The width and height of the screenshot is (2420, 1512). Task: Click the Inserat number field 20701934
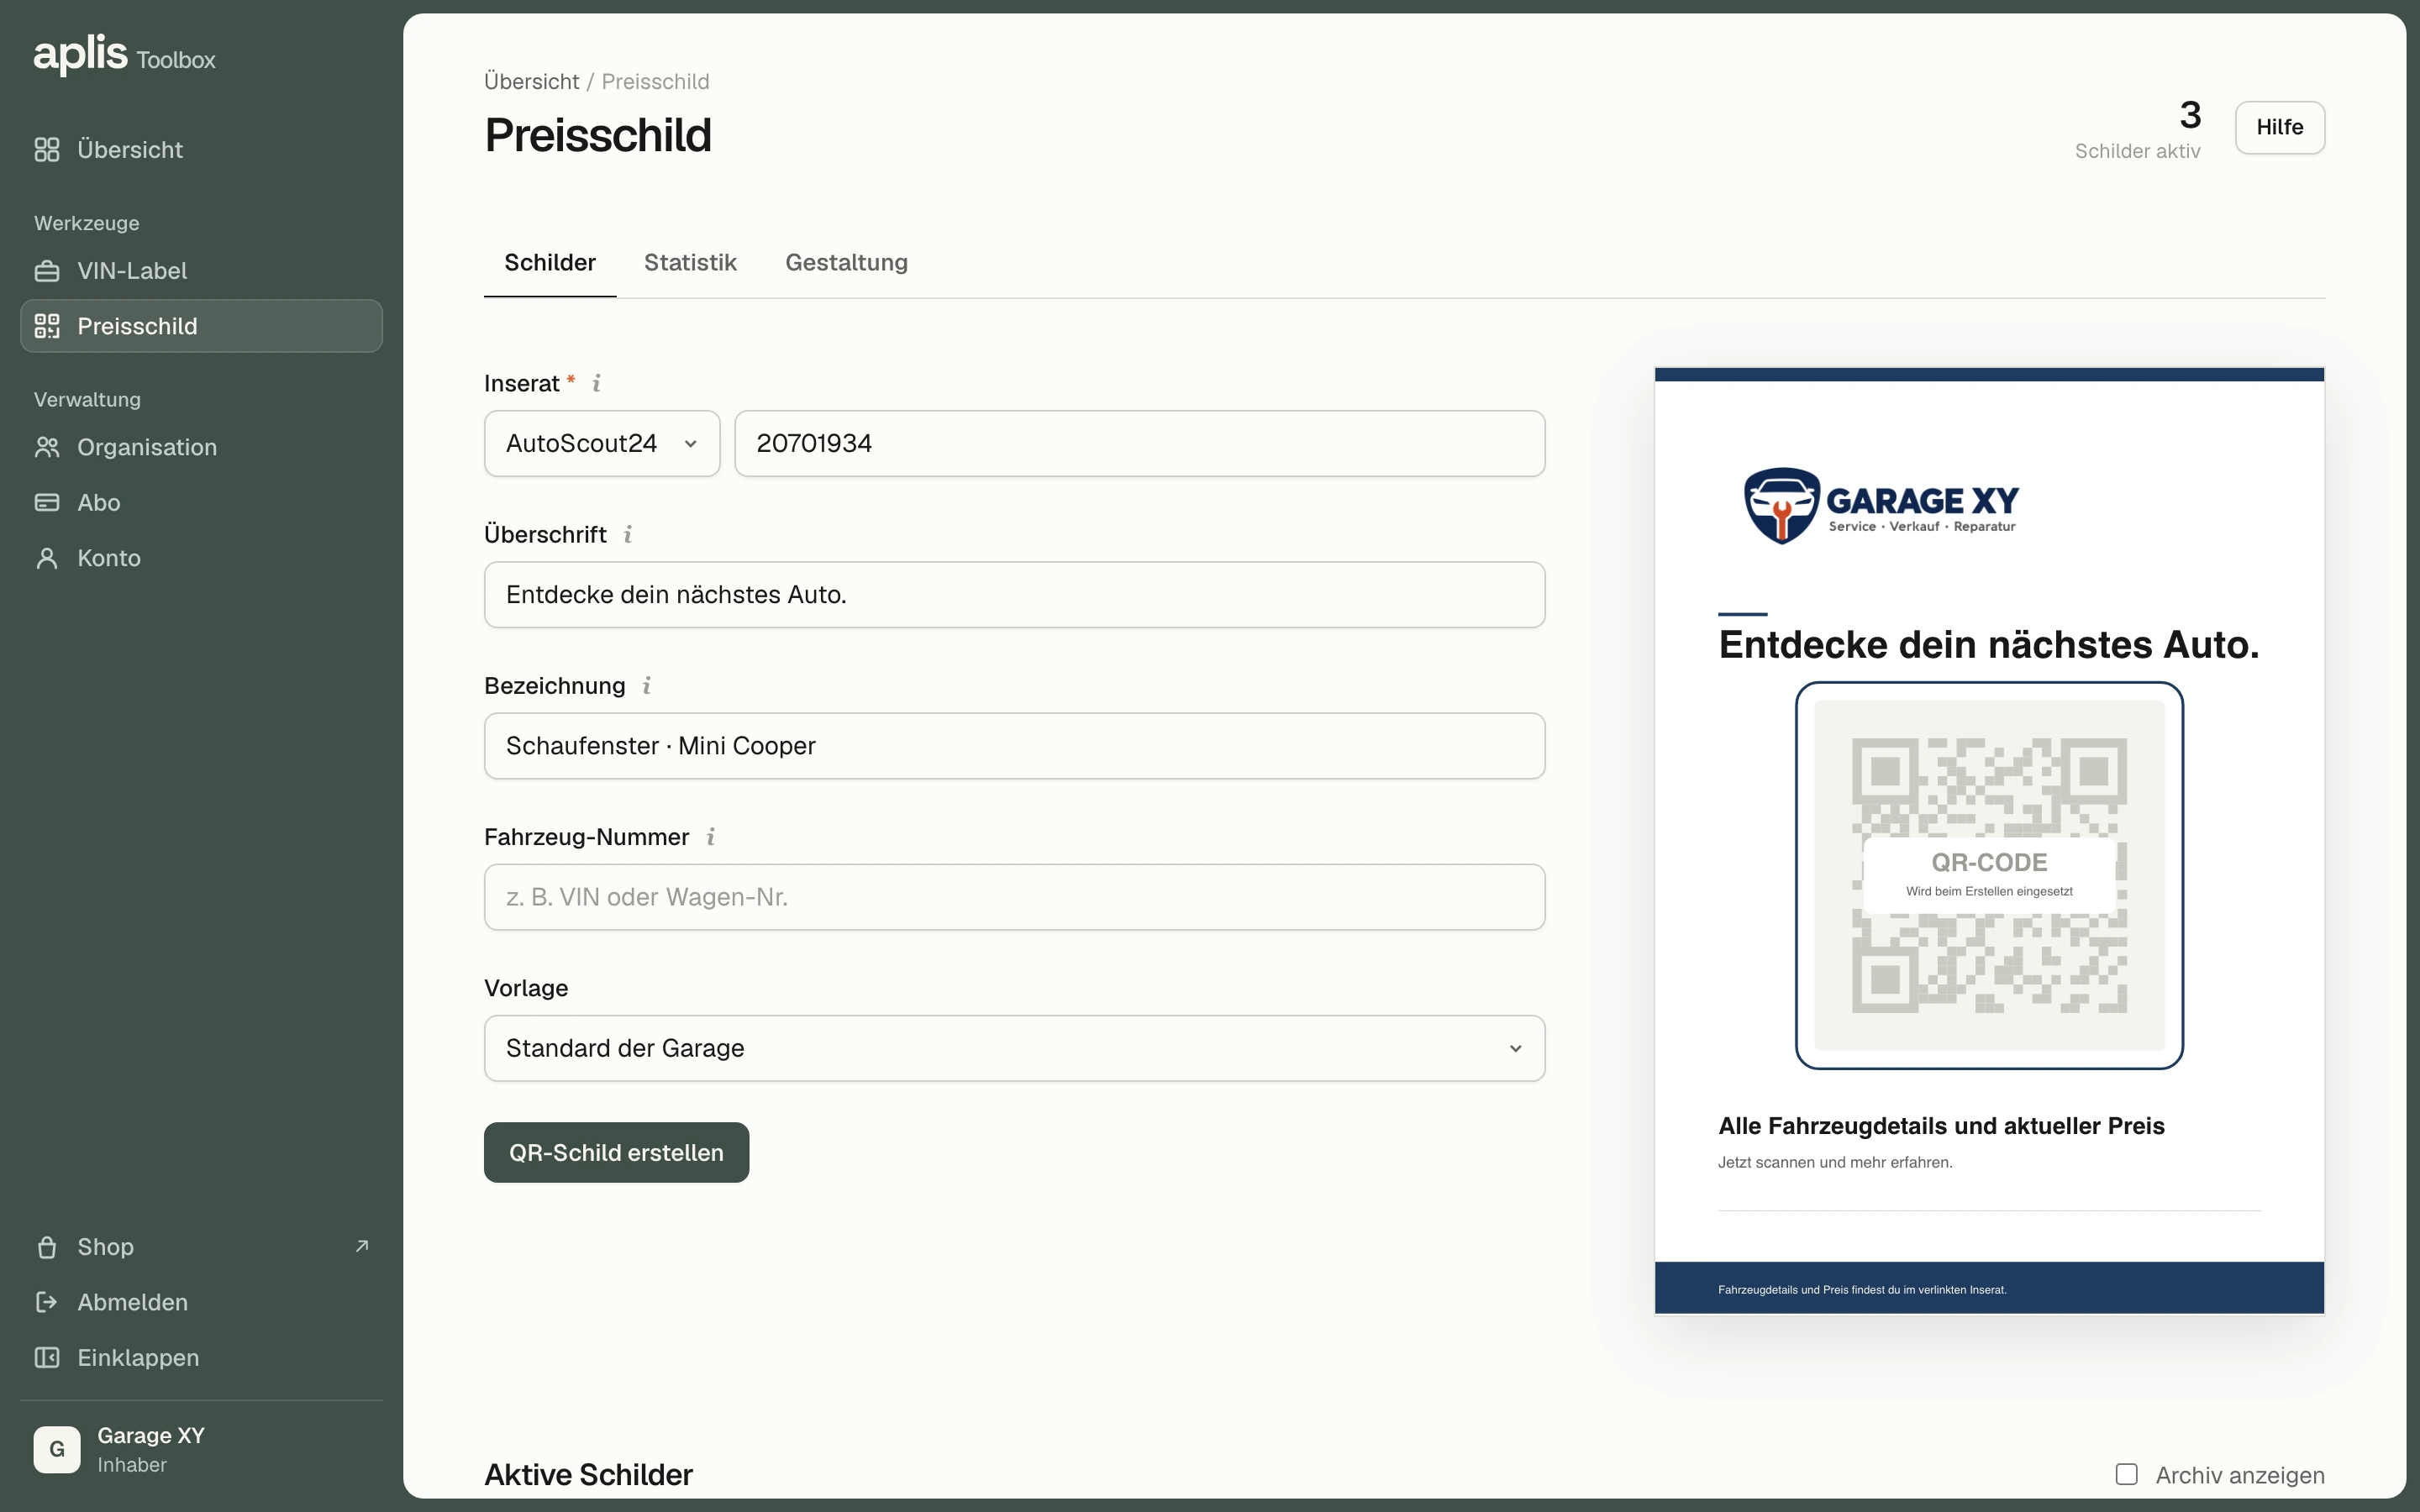[x=1140, y=444]
